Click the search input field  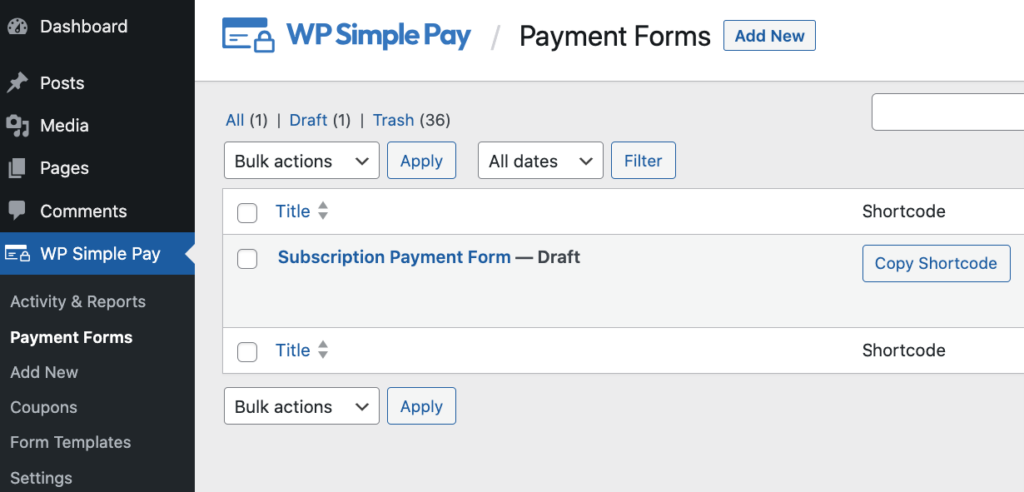948,112
